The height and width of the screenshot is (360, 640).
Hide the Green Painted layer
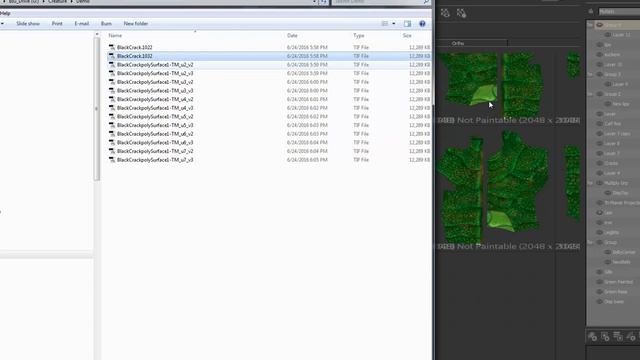tap(600, 282)
